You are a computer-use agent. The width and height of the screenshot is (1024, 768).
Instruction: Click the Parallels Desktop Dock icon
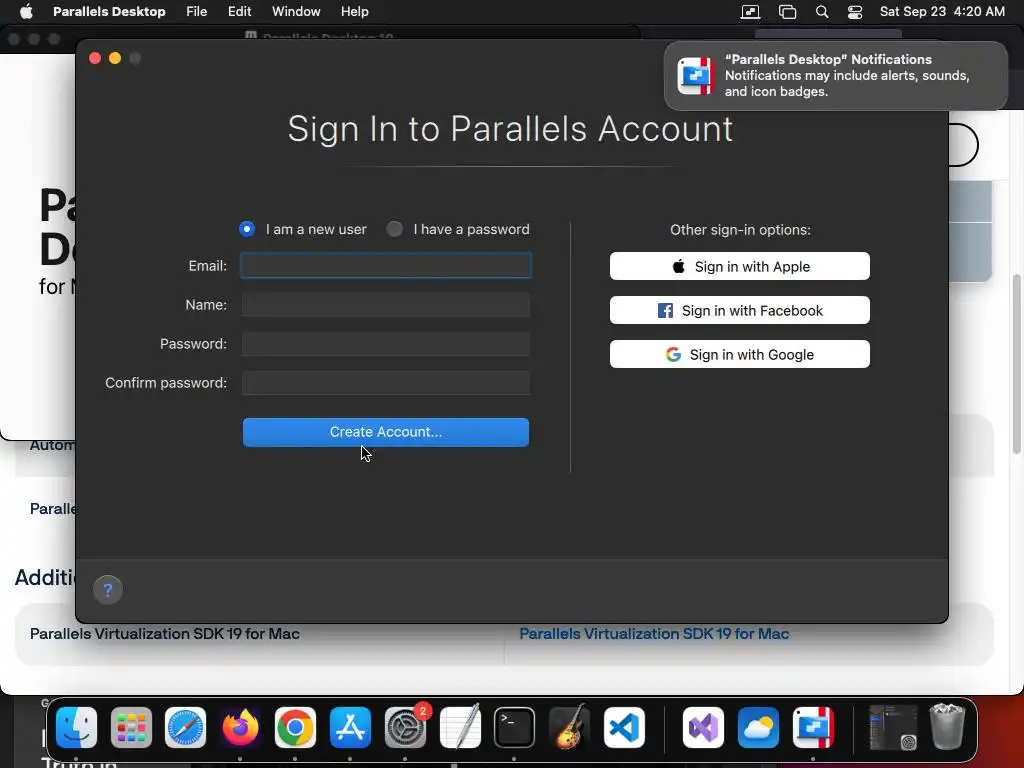pyautogui.click(x=813, y=728)
